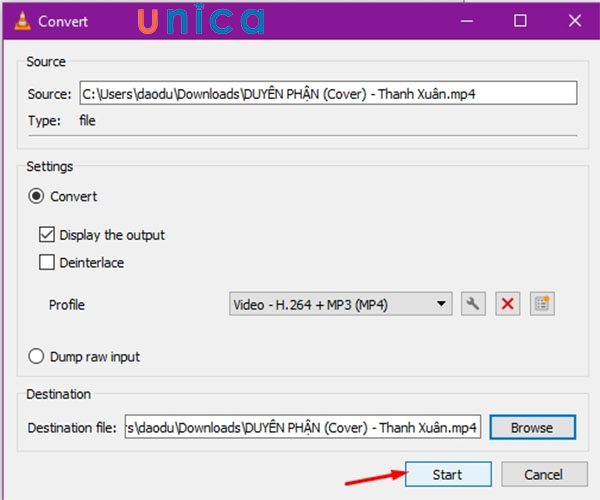The height and width of the screenshot is (500, 600).
Task: Minimize the Convert window
Action: pyautogui.click(x=466, y=21)
